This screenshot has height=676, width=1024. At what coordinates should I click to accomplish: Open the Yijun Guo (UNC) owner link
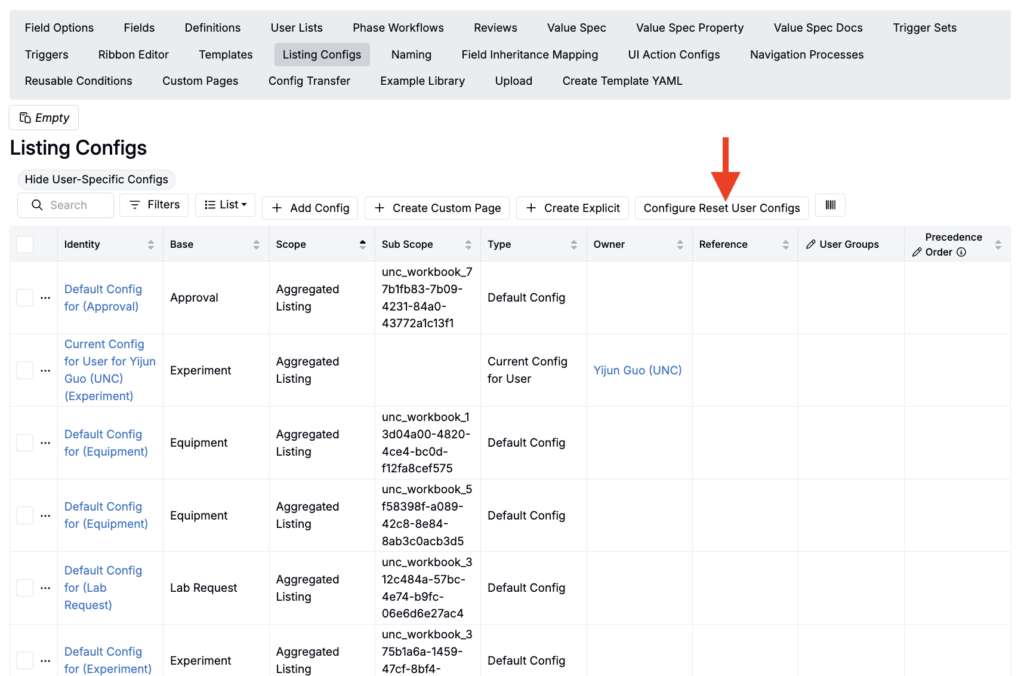click(x=637, y=370)
